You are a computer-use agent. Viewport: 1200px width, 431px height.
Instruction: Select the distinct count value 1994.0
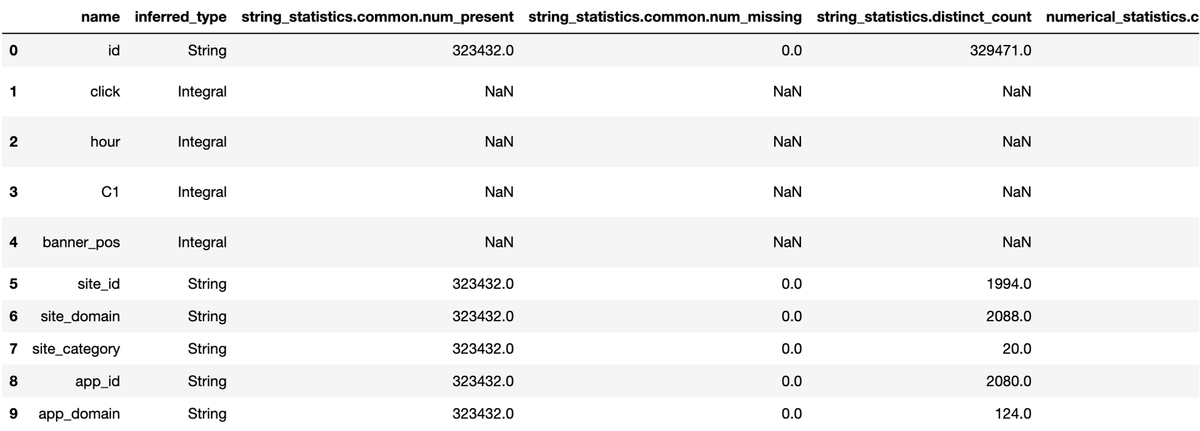pyautogui.click(x=1007, y=284)
